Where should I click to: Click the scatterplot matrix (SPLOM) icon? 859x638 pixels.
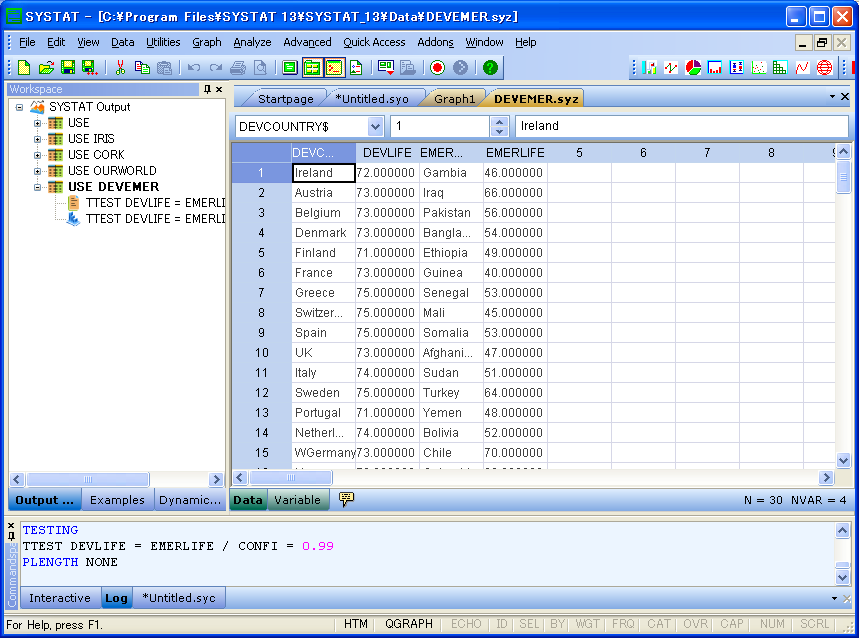[780, 67]
